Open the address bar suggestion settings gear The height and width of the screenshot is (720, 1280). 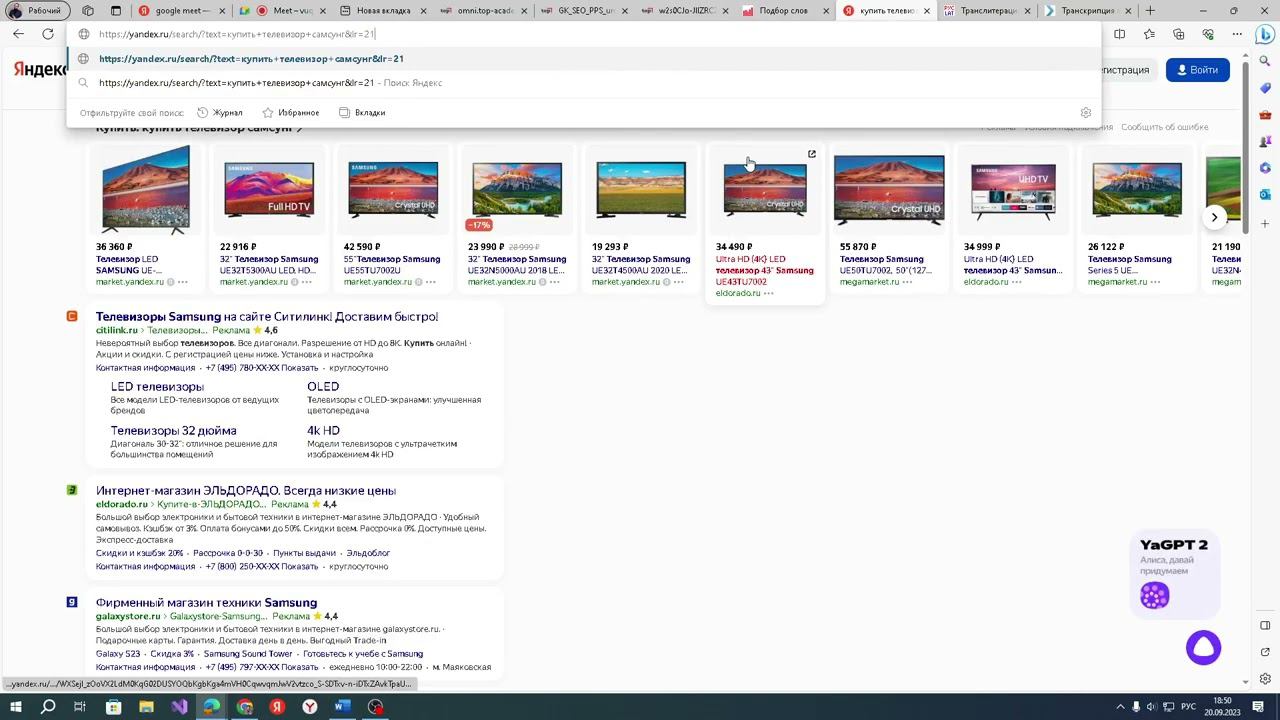pyautogui.click(x=1086, y=113)
